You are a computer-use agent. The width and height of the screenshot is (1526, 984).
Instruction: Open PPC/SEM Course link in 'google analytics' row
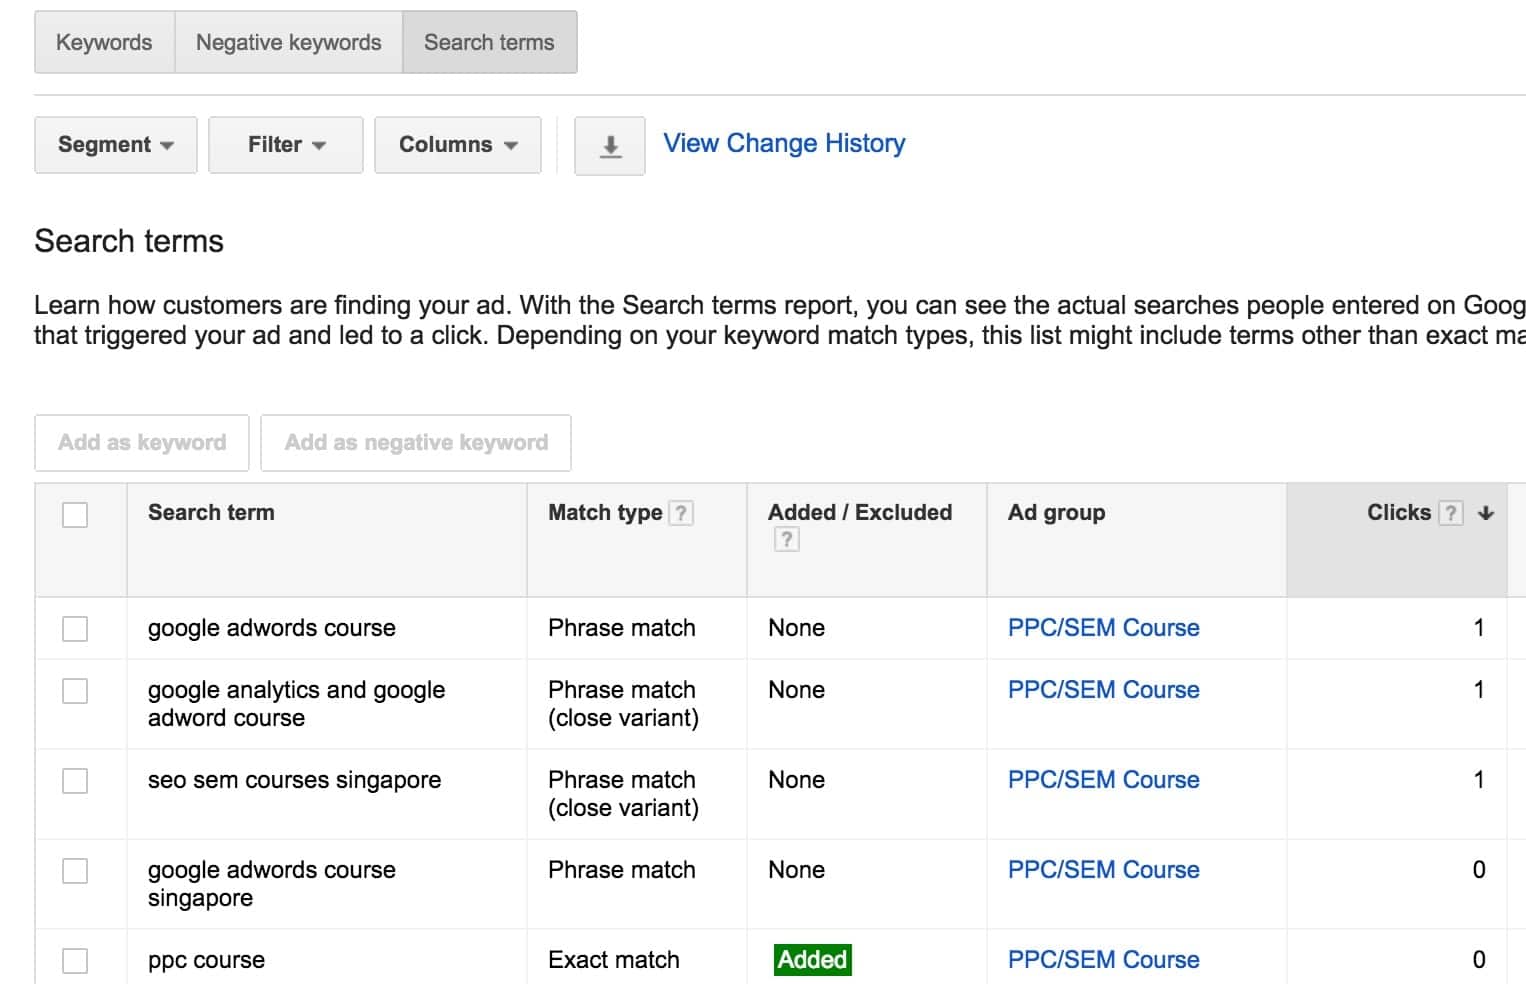pyautogui.click(x=1103, y=690)
